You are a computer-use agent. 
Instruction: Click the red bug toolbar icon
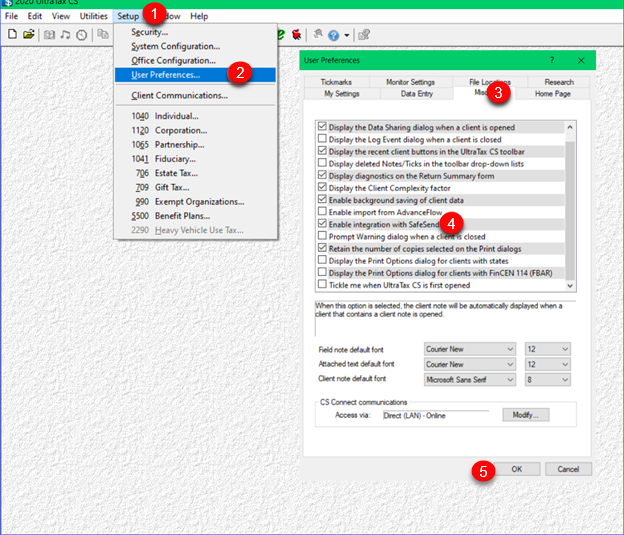pos(296,35)
